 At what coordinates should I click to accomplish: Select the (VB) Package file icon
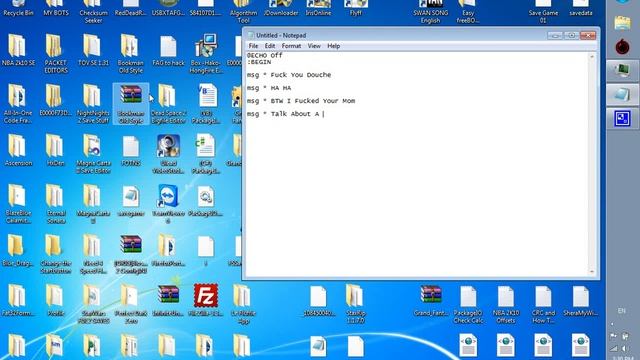pyautogui.click(x=206, y=104)
